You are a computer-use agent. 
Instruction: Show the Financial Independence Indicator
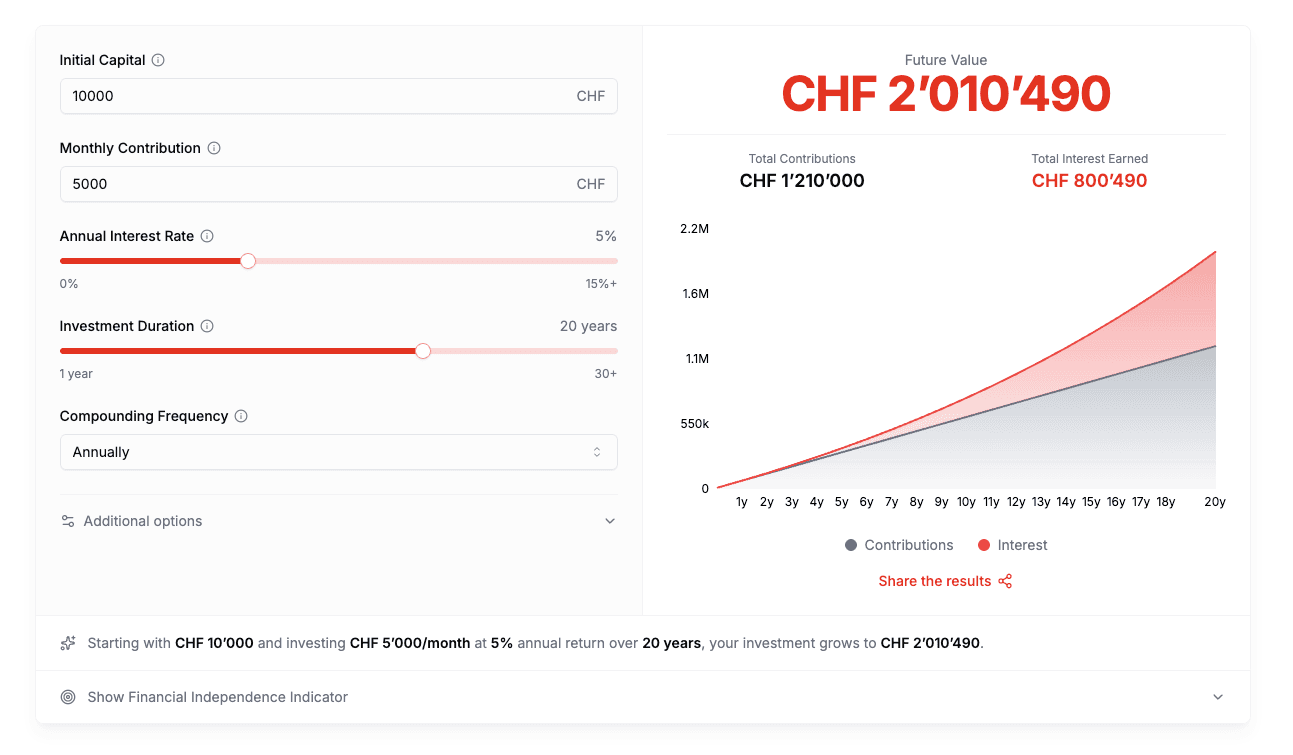click(x=218, y=697)
